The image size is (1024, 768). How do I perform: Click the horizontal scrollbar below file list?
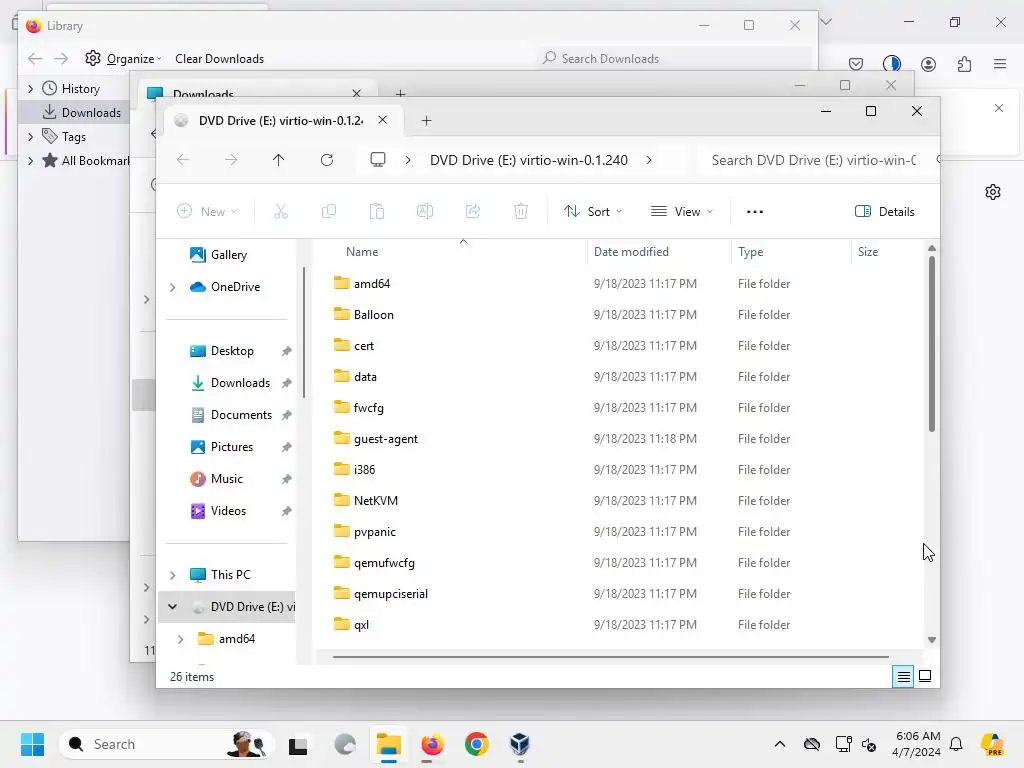[611, 656]
